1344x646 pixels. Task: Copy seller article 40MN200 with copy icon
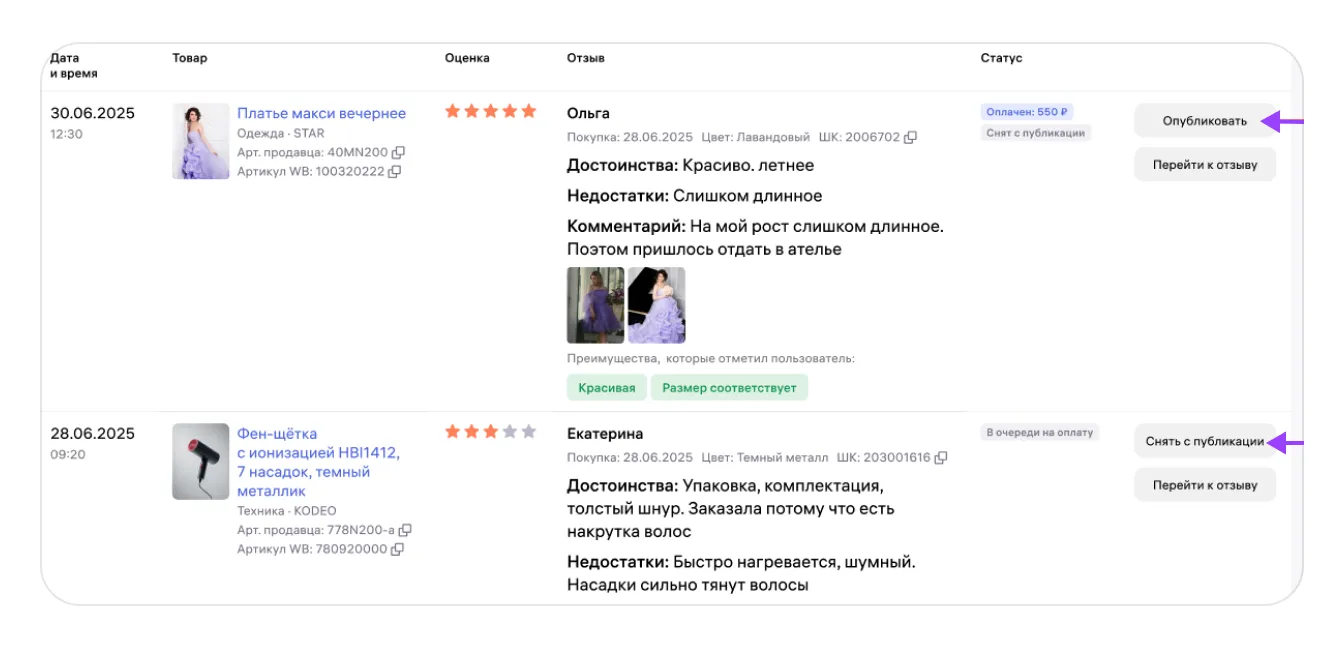398,153
